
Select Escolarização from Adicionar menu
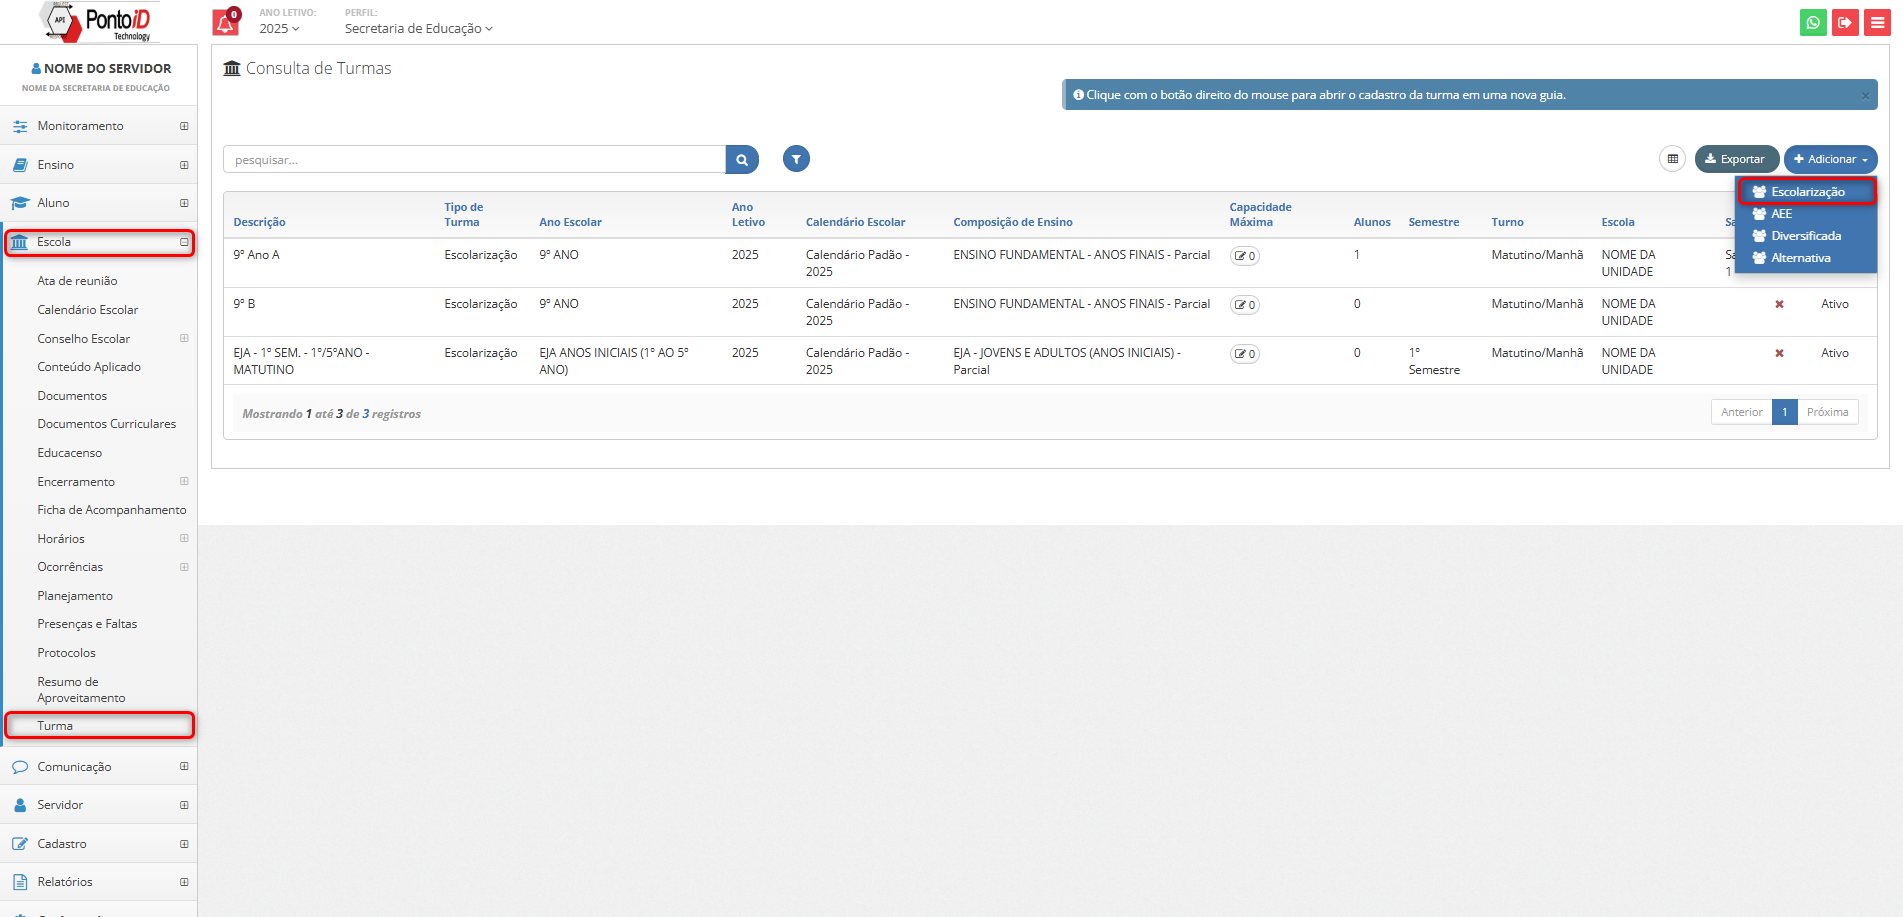click(1806, 191)
